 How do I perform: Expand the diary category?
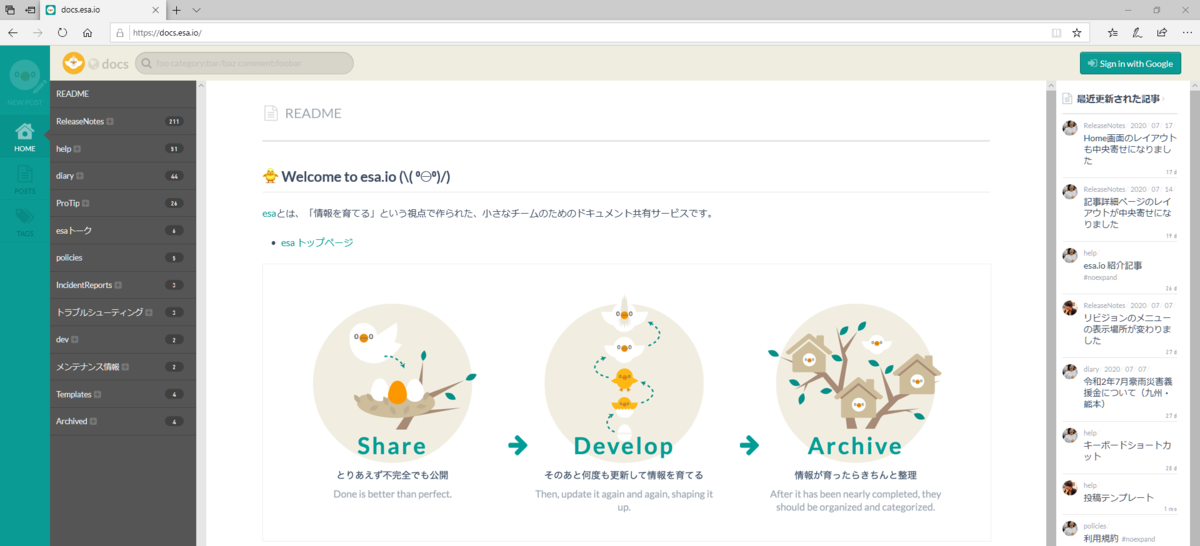[x=80, y=176]
